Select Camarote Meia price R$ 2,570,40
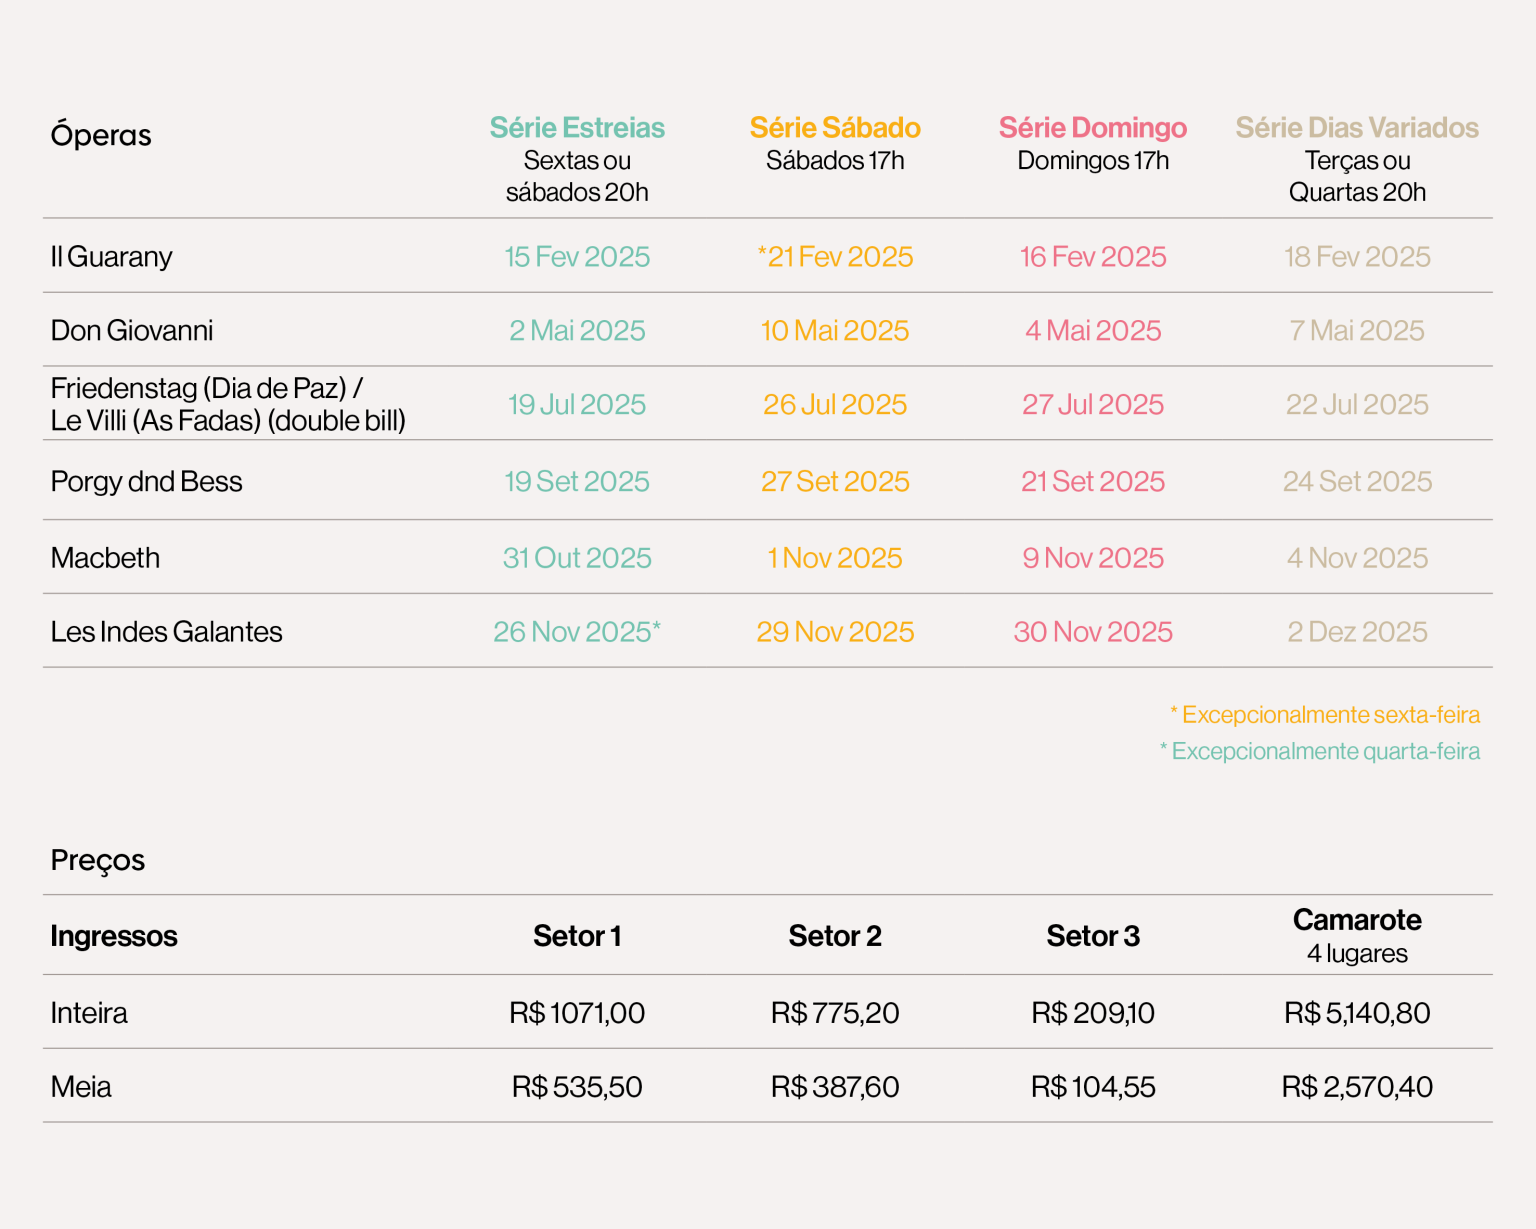The height and width of the screenshot is (1229, 1536). pyautogui.click(x=1356, y=1087)
